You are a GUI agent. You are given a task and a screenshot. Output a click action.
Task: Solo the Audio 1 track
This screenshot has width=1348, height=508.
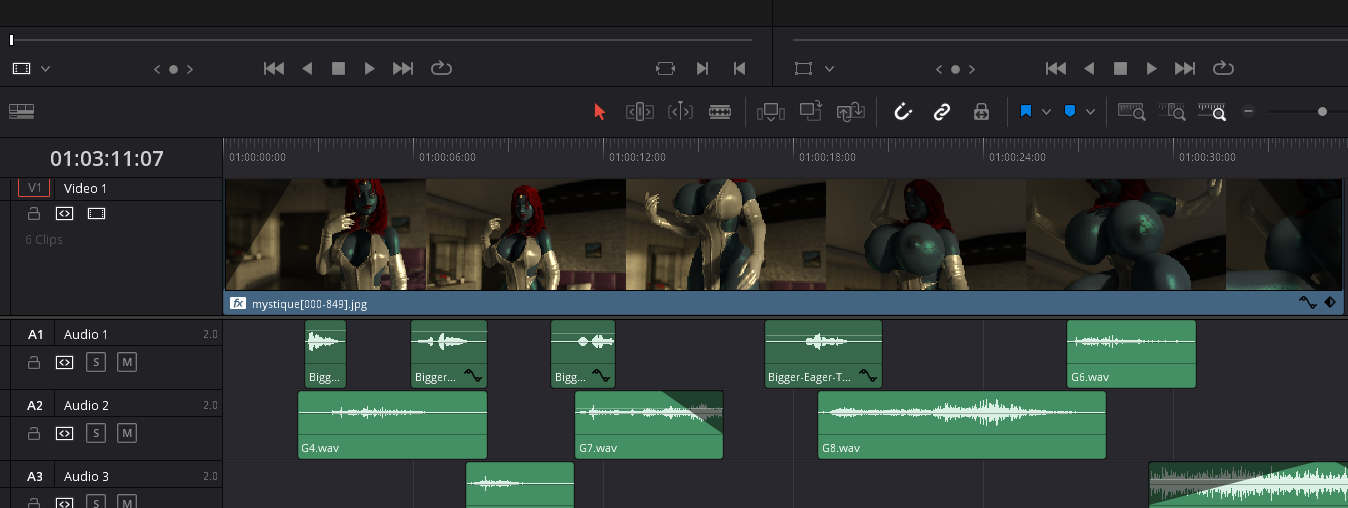[95, 362]
